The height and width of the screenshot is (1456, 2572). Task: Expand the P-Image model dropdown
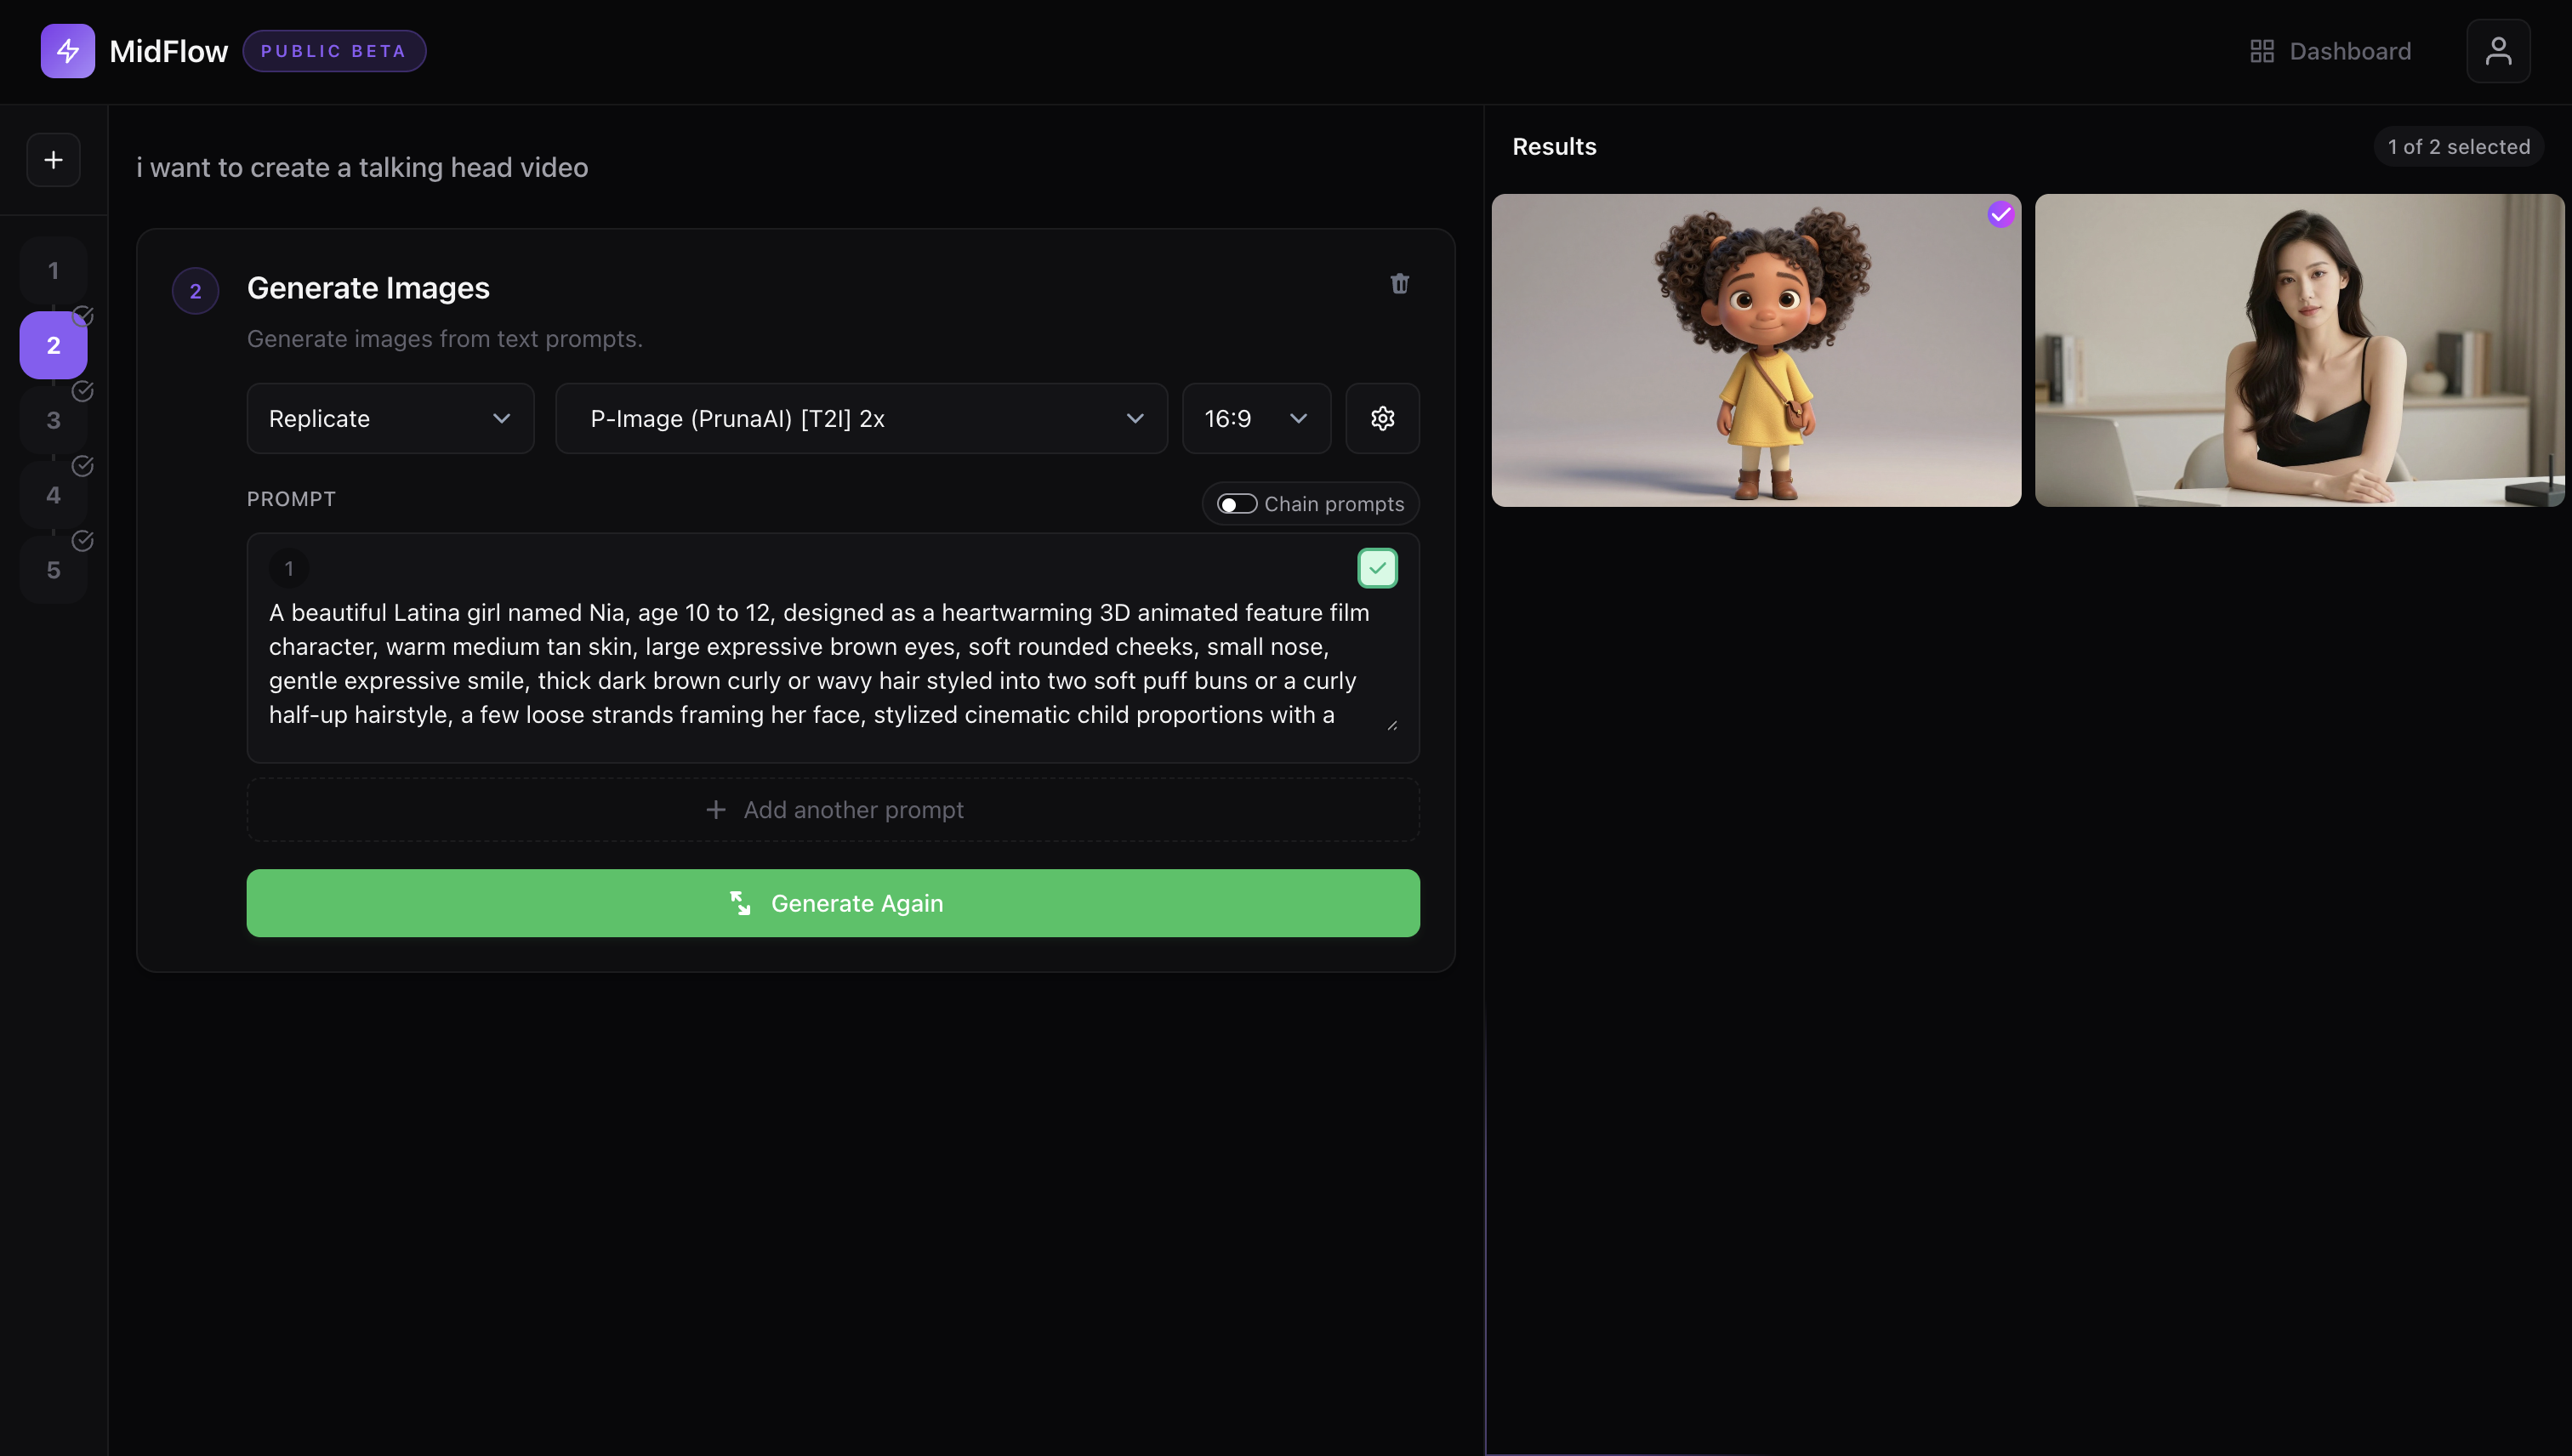(x=861, y=418)
